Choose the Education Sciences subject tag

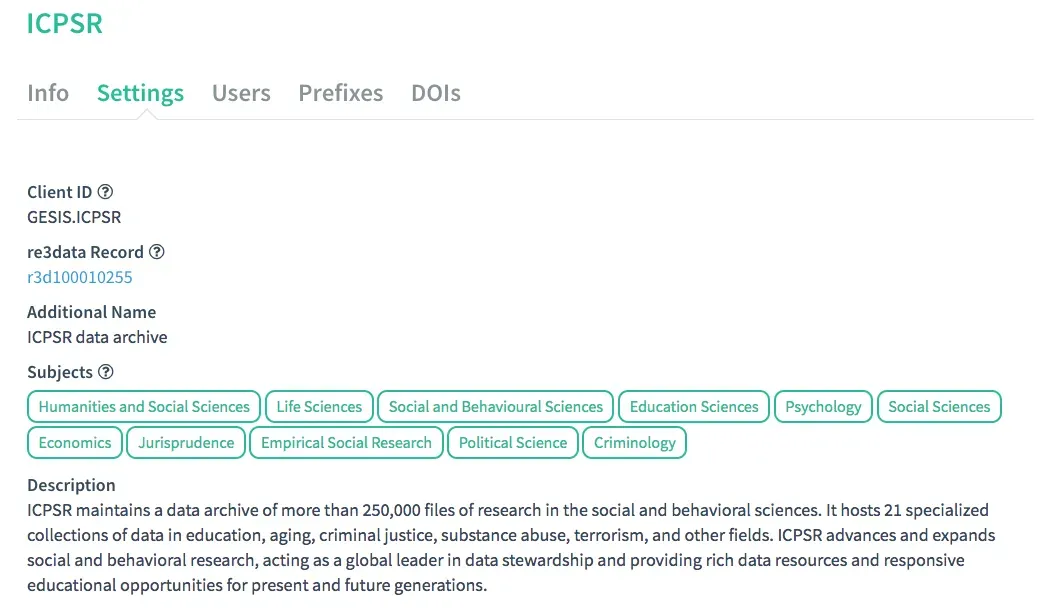pos(694,407)
